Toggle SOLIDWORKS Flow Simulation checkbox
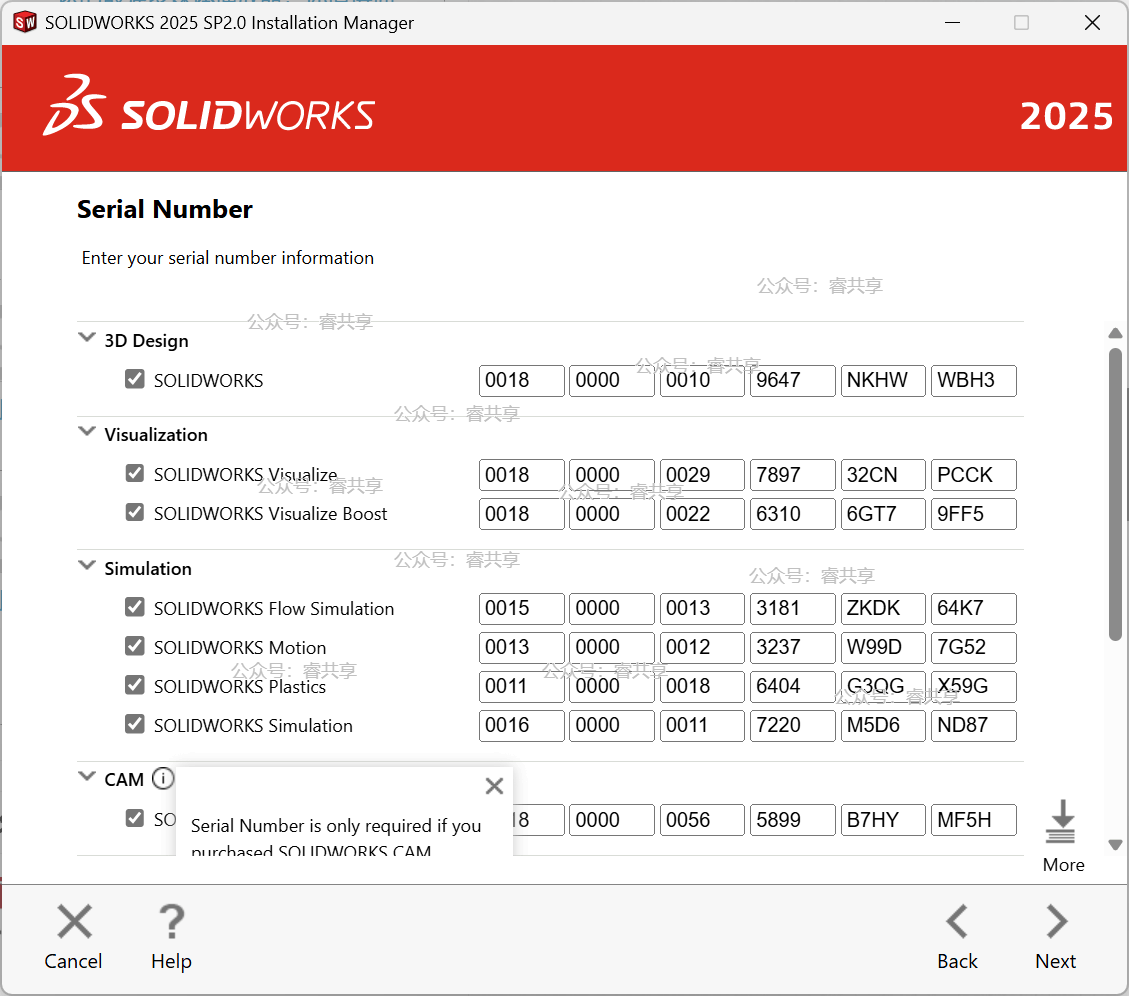1129x996 pixels. [x=135, y=607]
